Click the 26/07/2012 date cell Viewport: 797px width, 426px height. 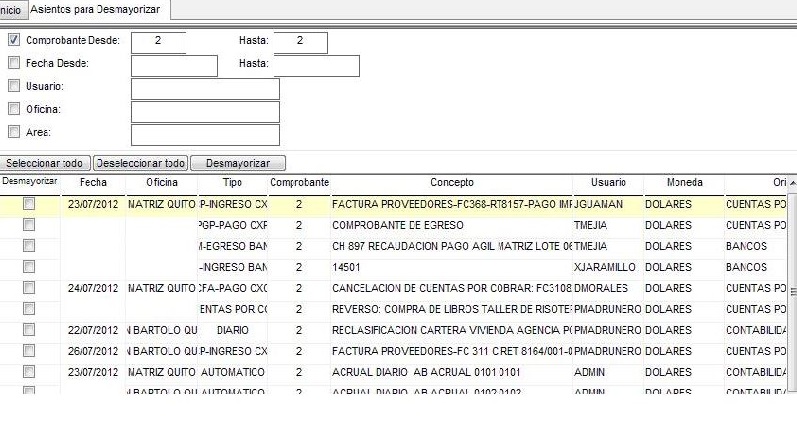click(93, 351)
